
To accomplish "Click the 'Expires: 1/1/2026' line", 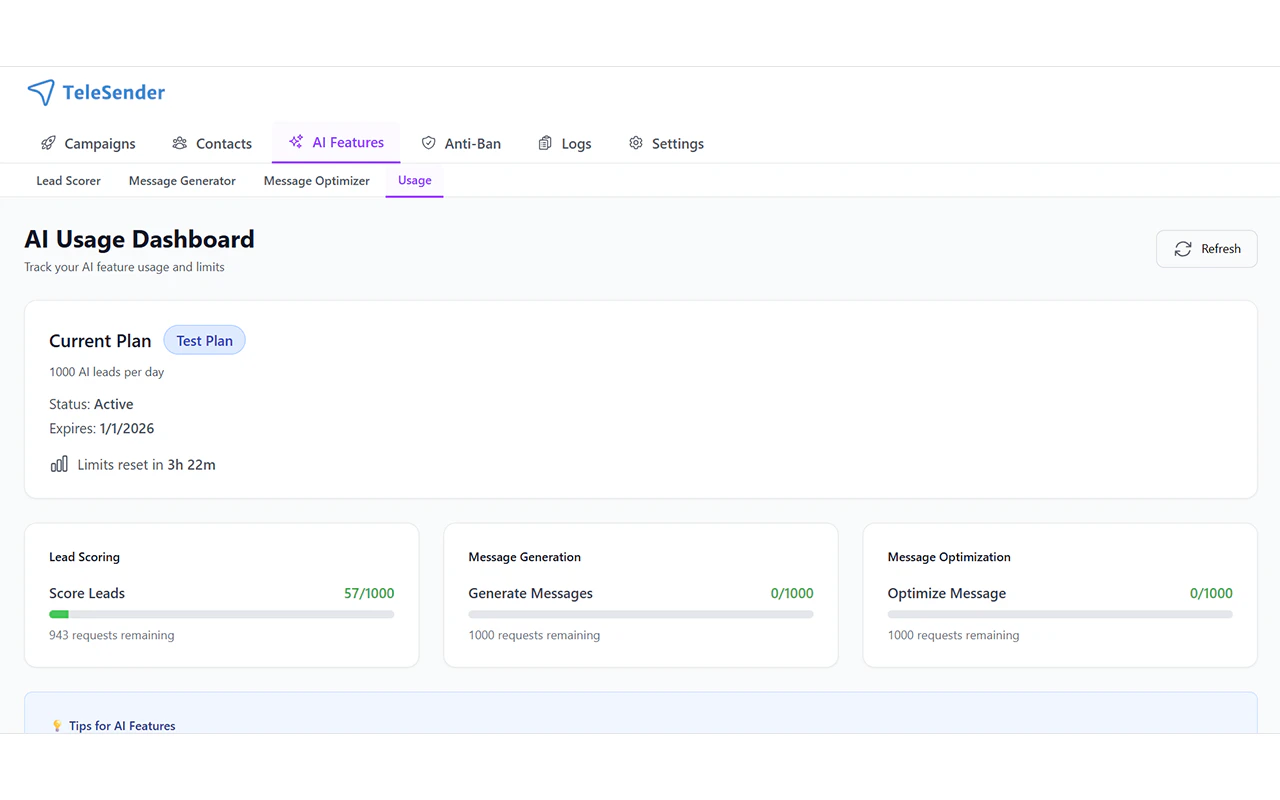I will tap(102, 428).
